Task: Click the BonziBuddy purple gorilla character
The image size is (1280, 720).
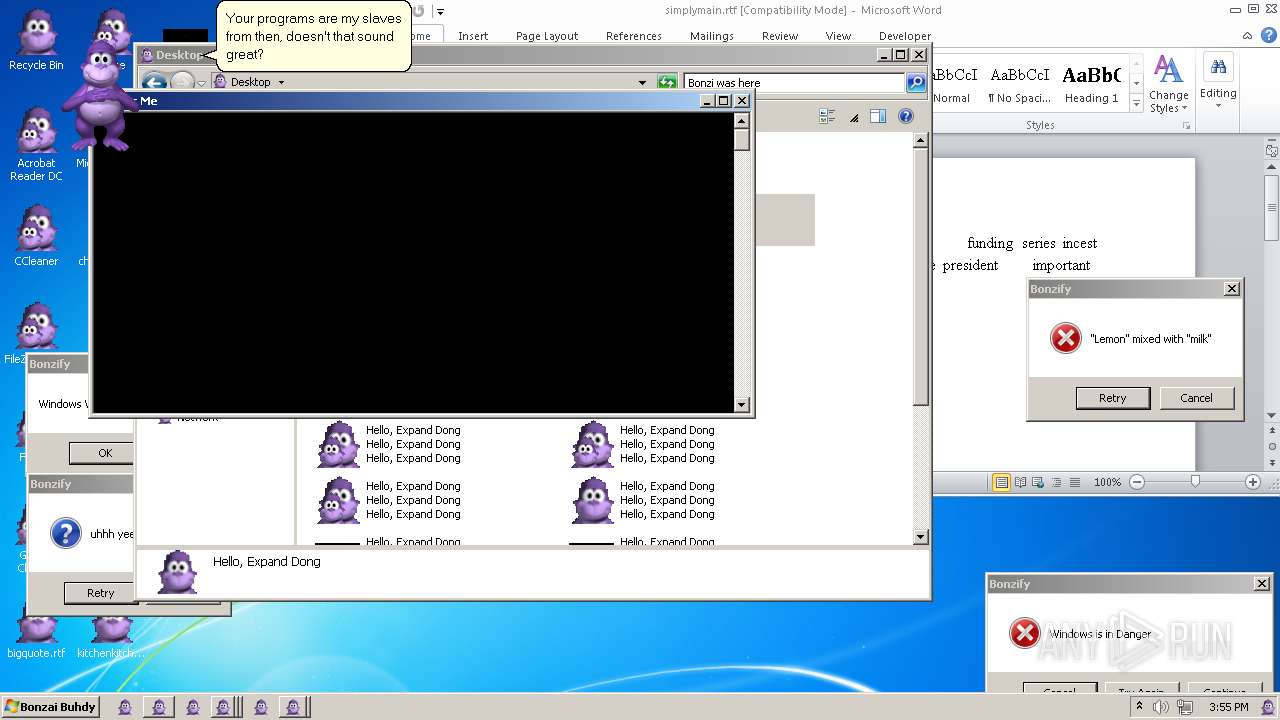Action: [98, 95]
